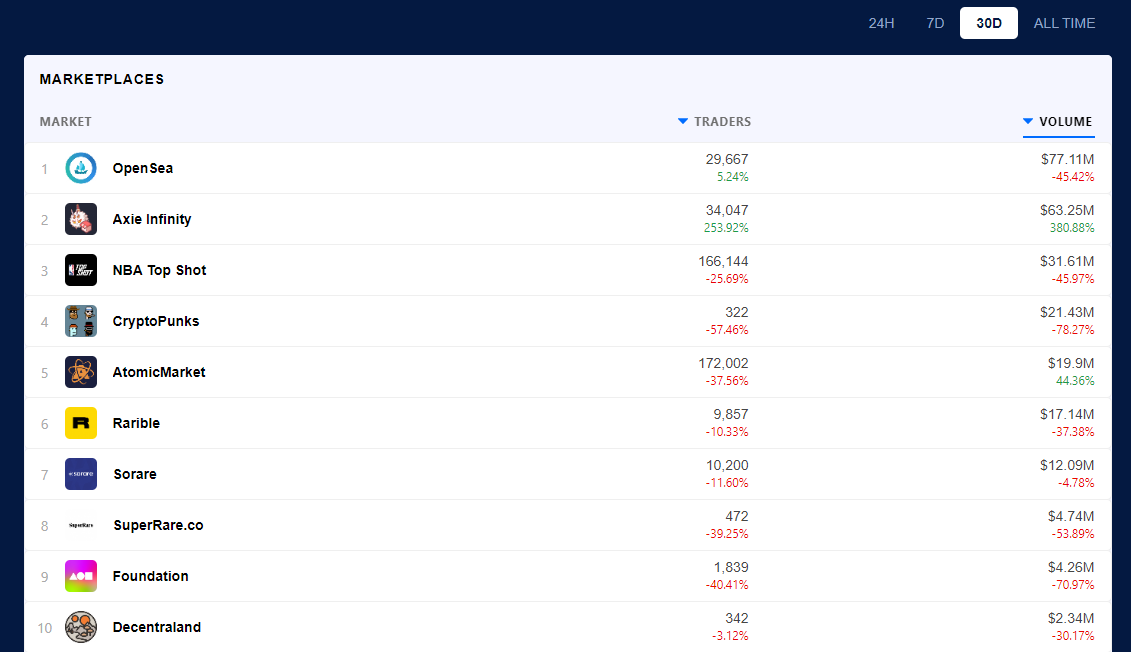1131x652 pixels.
Task: Click Axie Infinity traders count 34,047
Action: tap(727, 211)
